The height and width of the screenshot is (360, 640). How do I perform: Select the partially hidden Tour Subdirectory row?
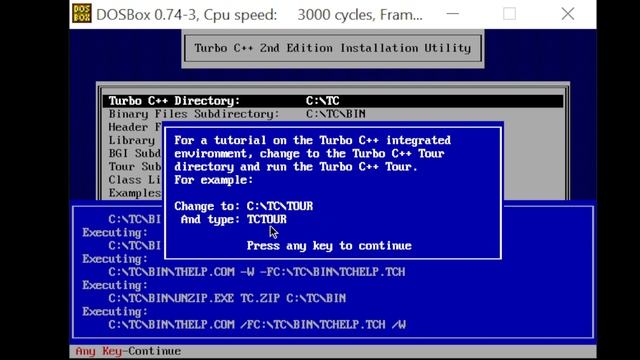point(135,167)
